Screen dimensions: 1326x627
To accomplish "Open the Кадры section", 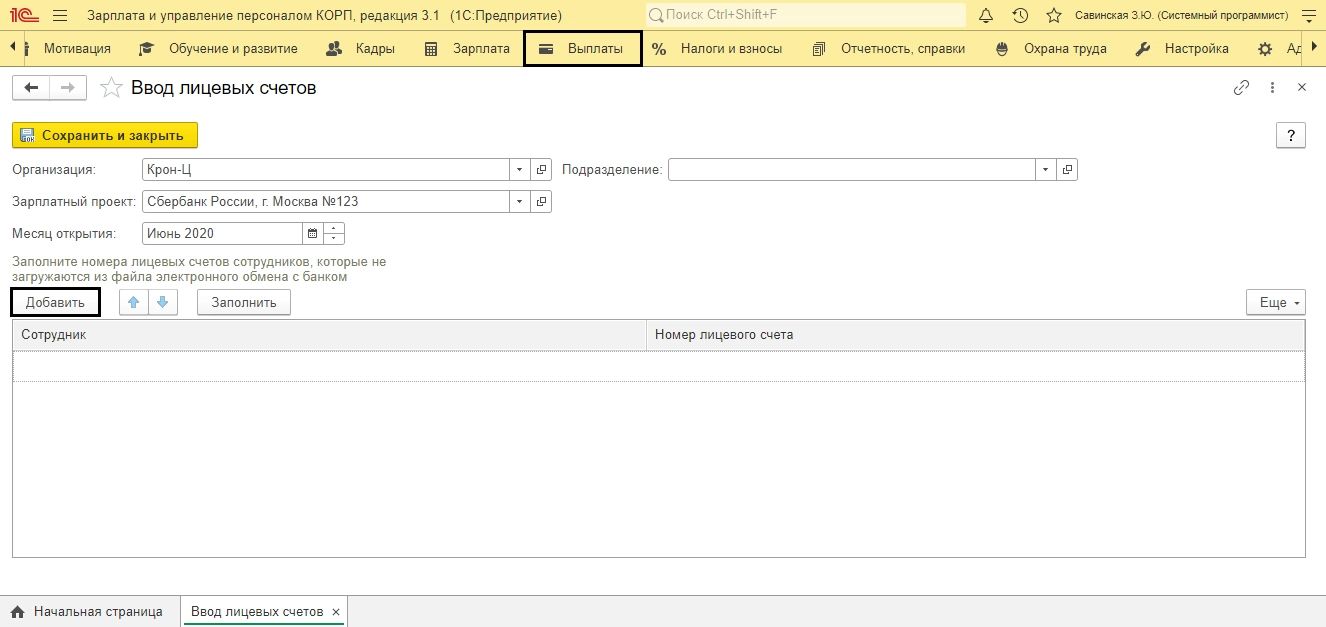I will click(361, 49).
